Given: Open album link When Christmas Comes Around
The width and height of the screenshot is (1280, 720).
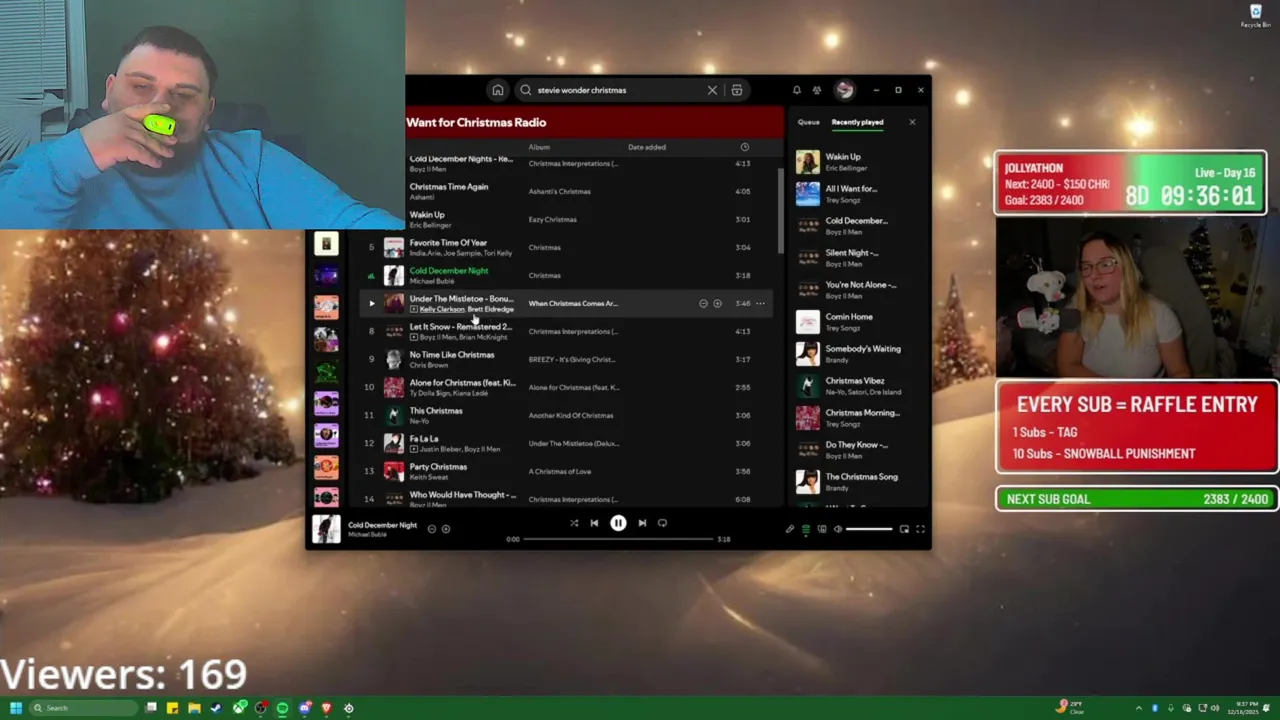Looking at the screenshot, I should [573, 303].
